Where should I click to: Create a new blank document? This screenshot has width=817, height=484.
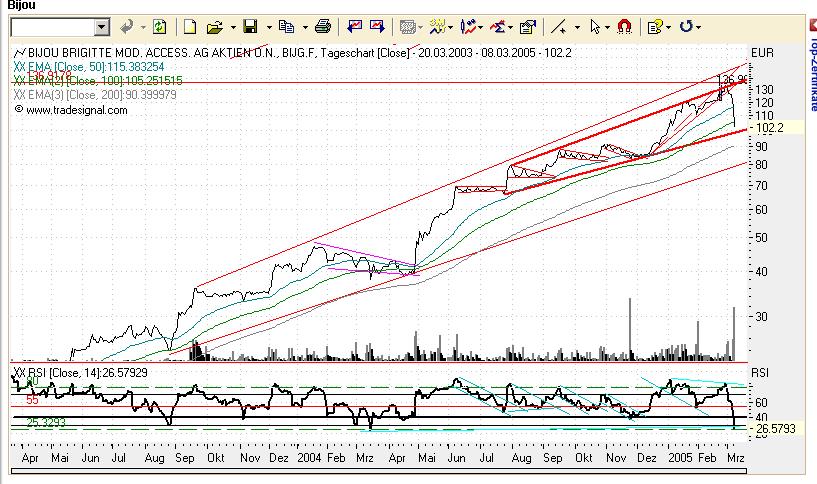click(190, 27)
